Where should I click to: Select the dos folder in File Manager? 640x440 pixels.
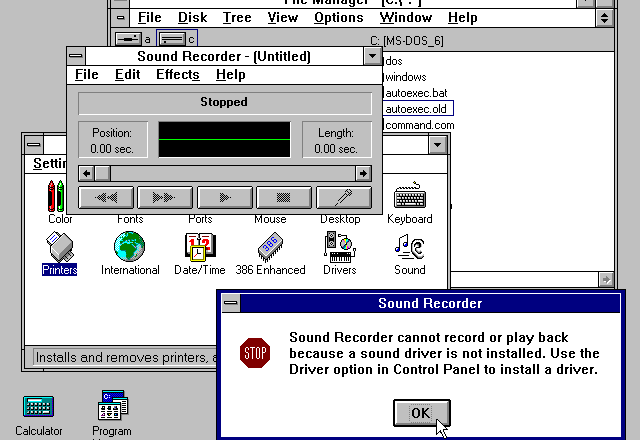click(x=393, y=61)
